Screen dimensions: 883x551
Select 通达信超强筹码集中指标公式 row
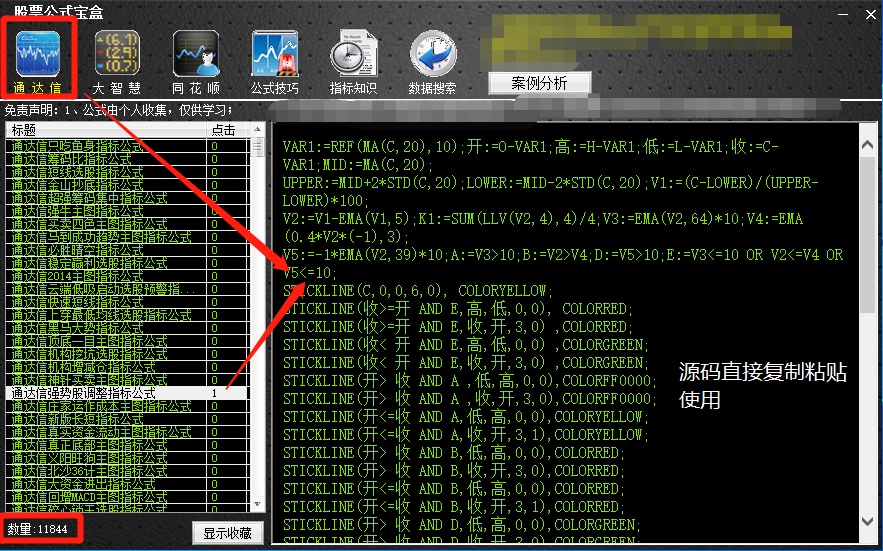tap(128, 198)
